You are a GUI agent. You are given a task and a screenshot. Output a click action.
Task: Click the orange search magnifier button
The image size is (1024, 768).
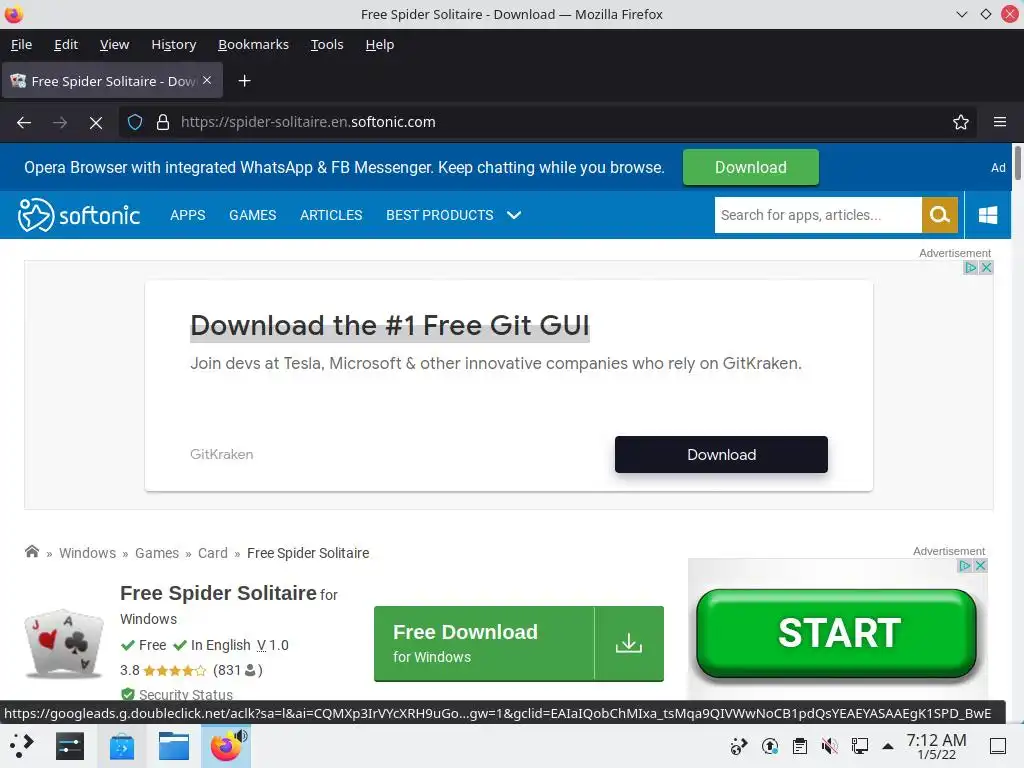[940, 215]
